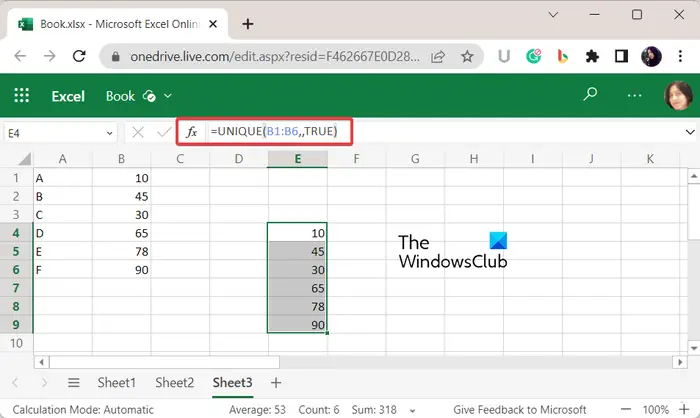Select cell B2 containing 45

[121, 196]
